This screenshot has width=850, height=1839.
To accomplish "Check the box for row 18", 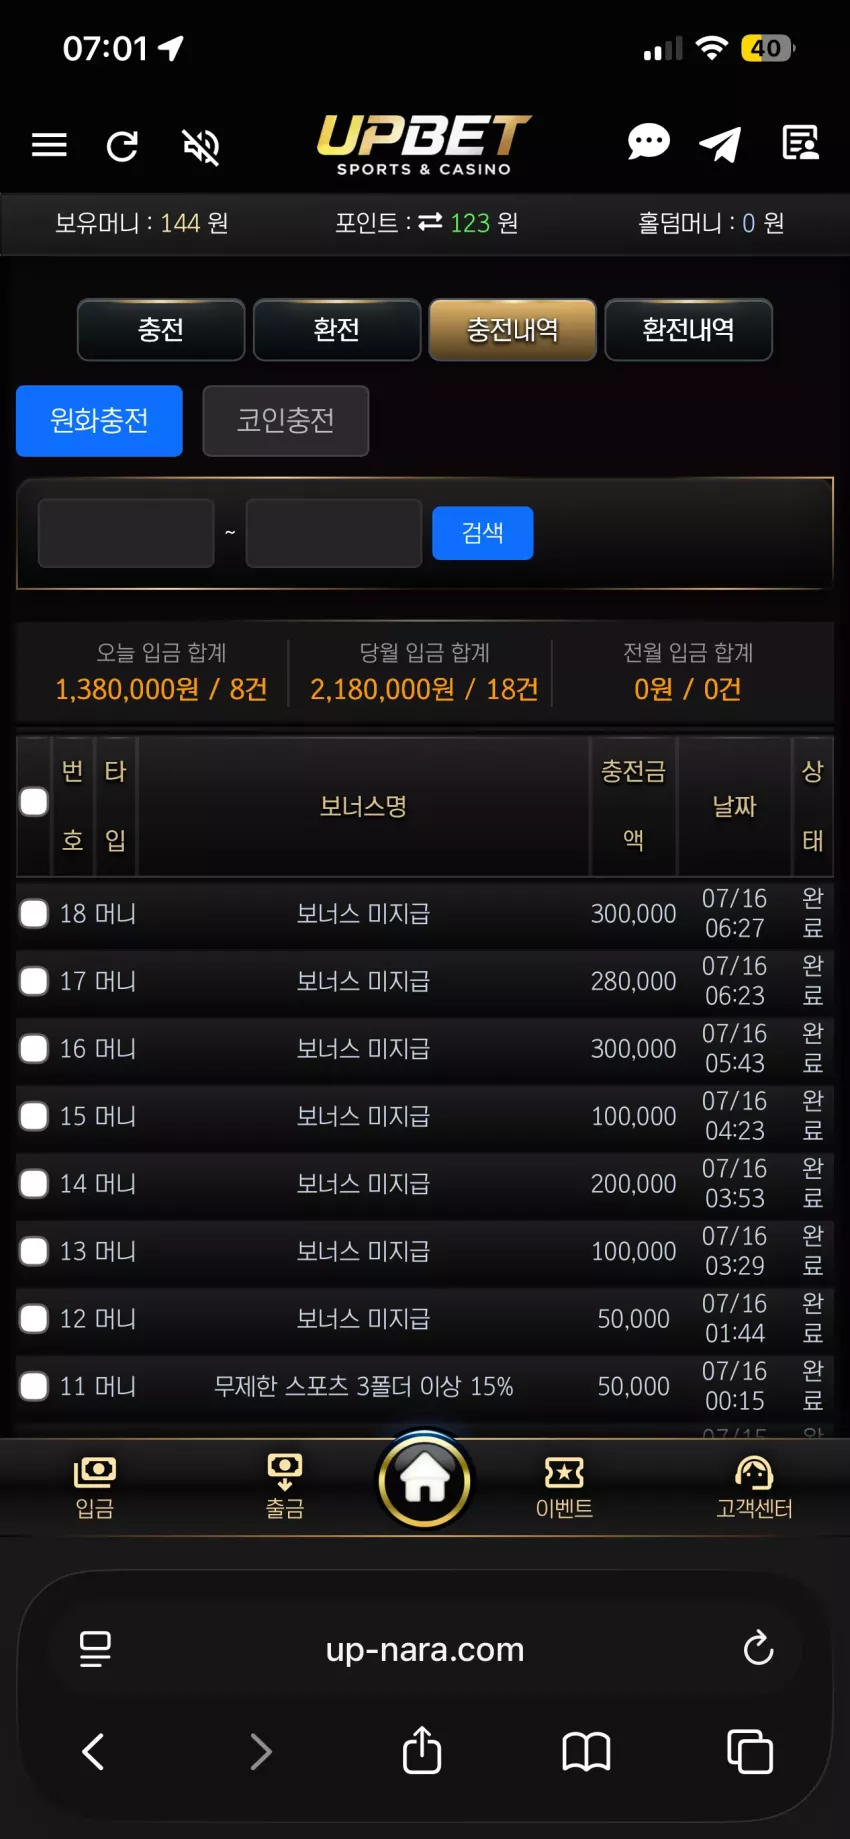I will 34,914.
